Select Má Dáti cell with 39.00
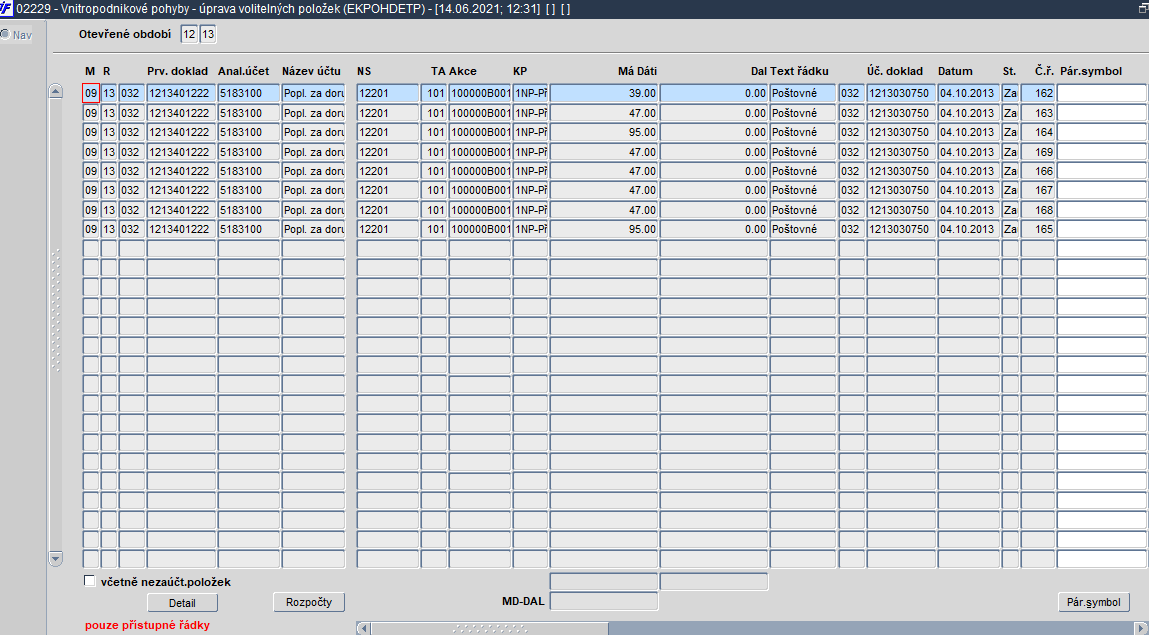The width and height of the screenshot is (1149, 635). coord(604,93)
